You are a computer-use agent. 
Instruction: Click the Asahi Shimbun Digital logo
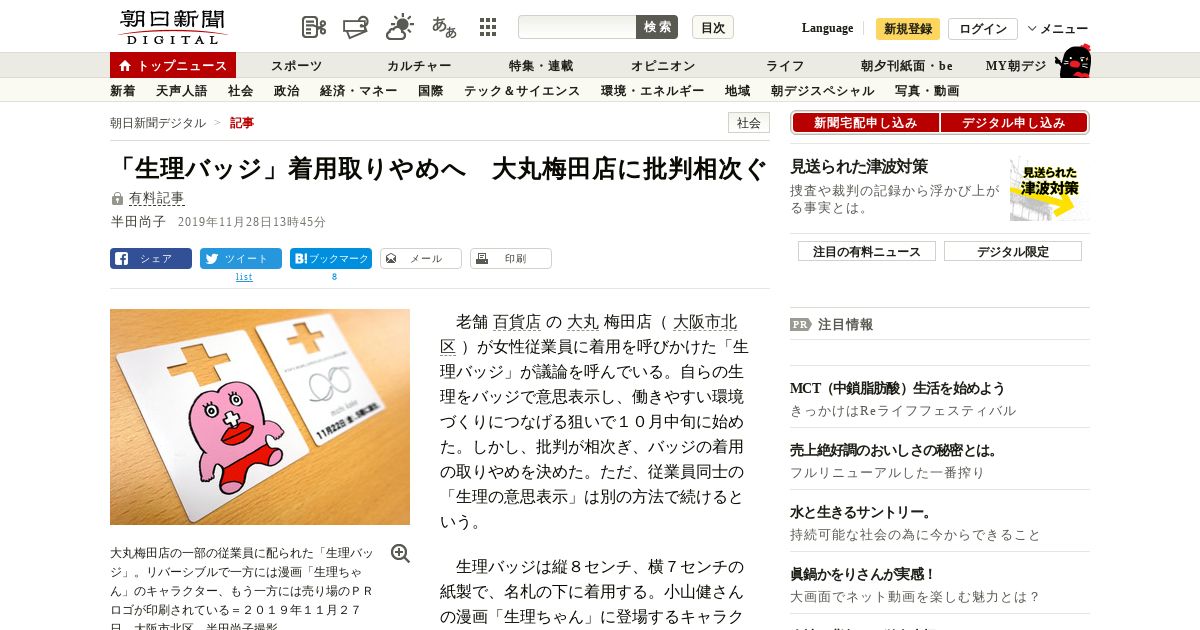point(172,27)
